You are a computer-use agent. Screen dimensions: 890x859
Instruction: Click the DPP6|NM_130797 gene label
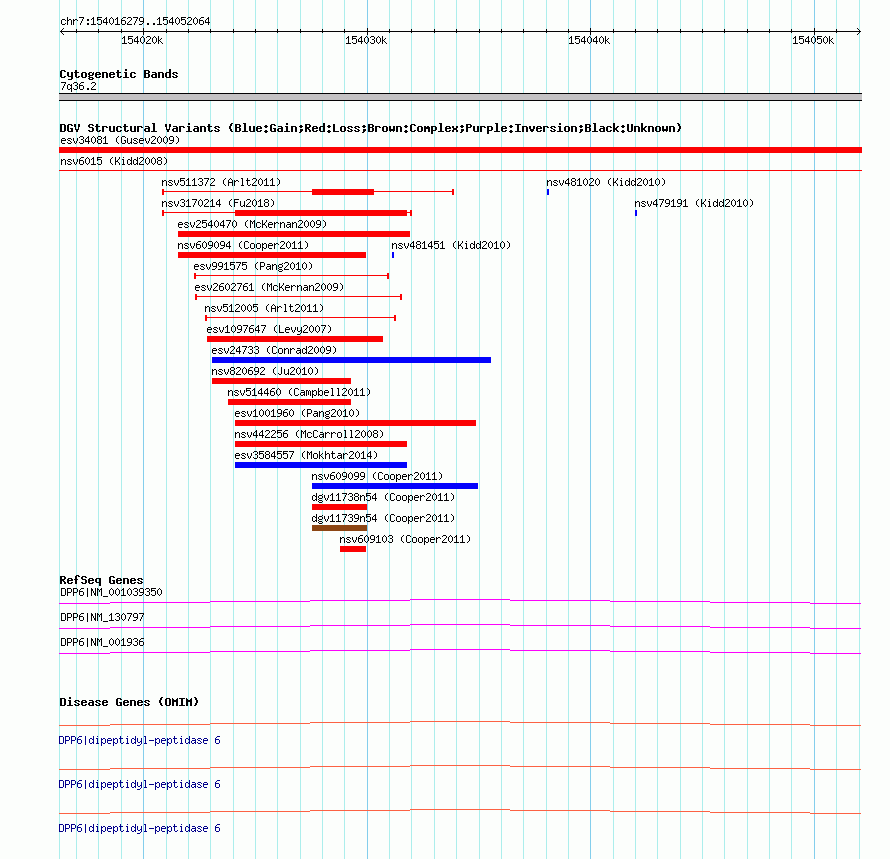point(102,617)
